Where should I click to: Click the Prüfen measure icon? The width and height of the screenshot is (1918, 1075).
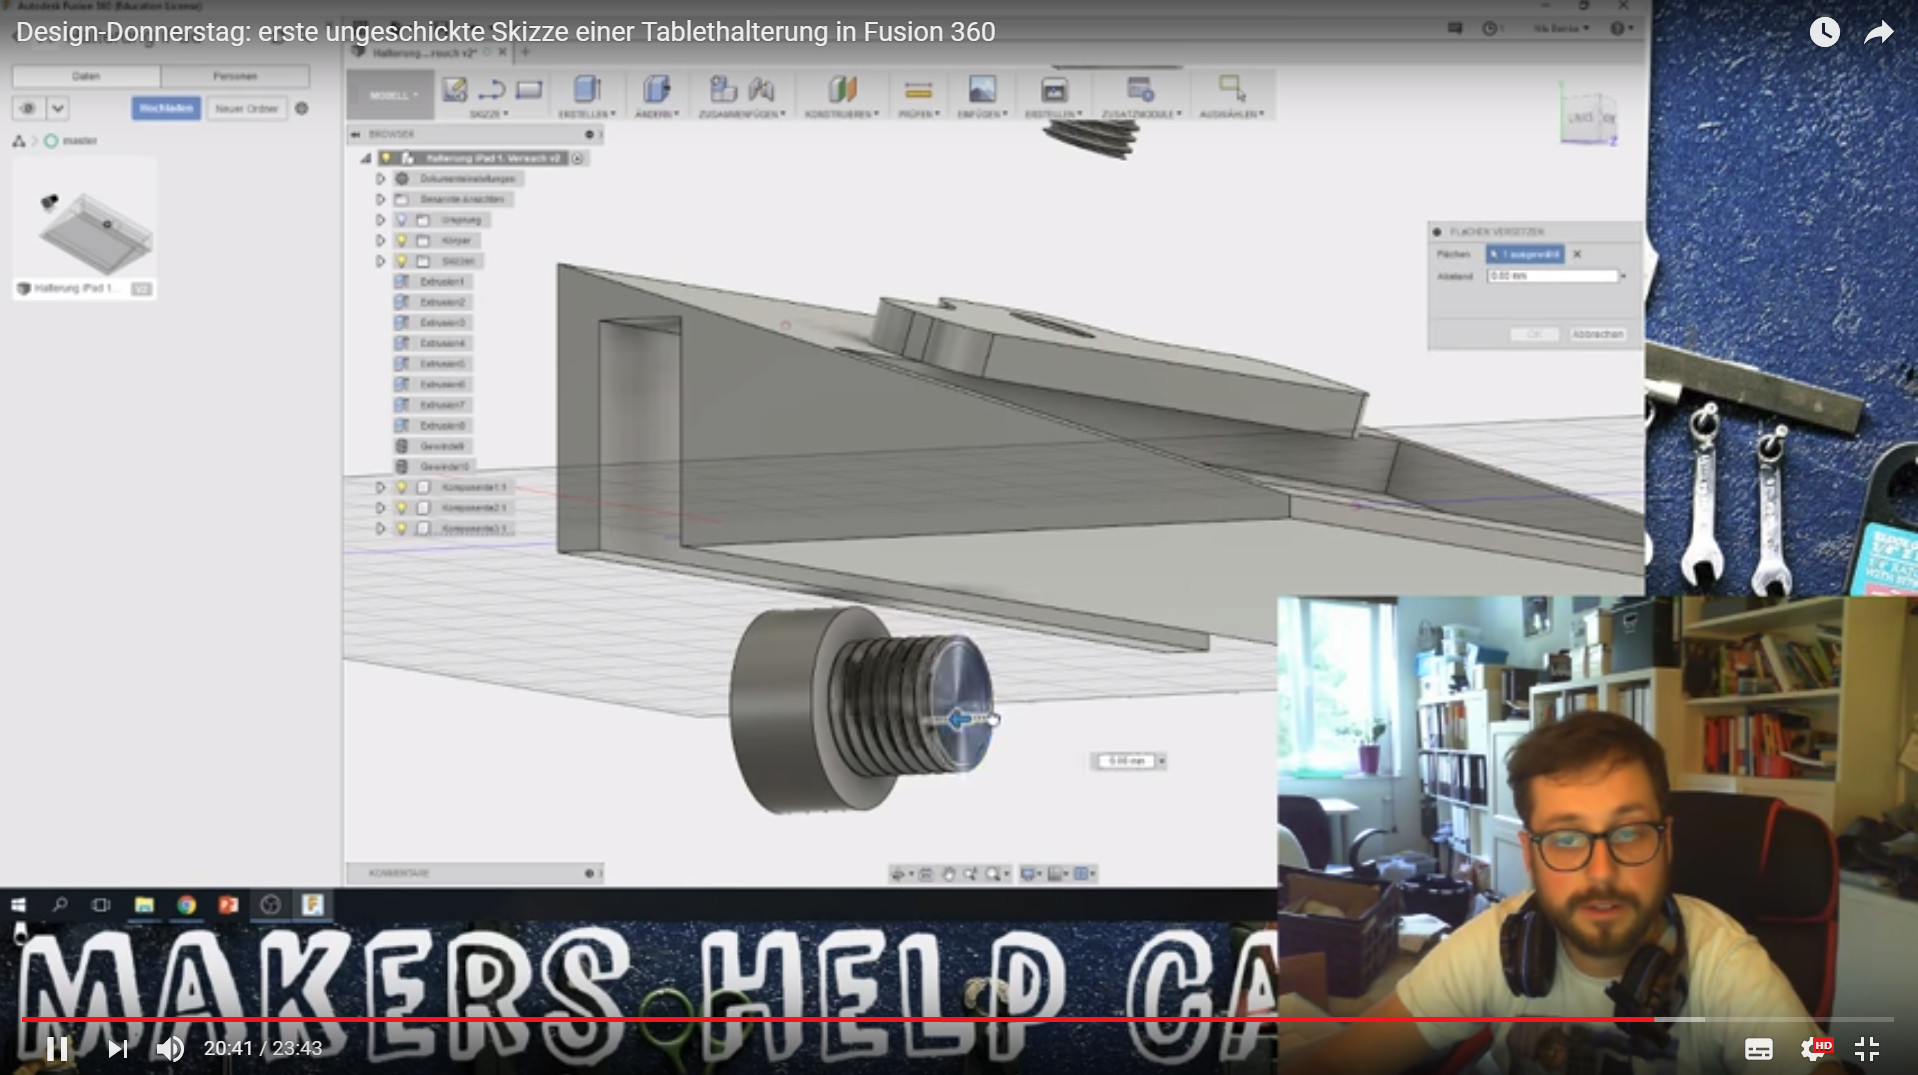918,91
